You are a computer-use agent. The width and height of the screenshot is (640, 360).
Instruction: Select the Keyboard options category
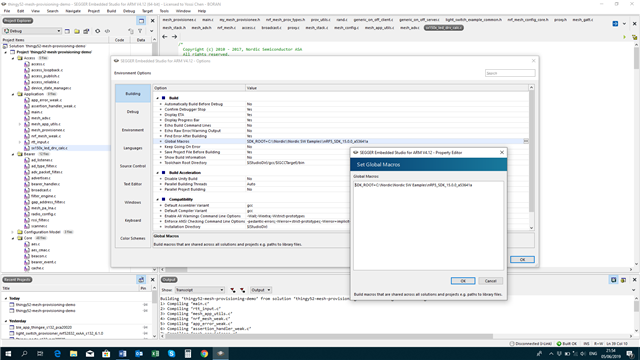tap(133, 220)
